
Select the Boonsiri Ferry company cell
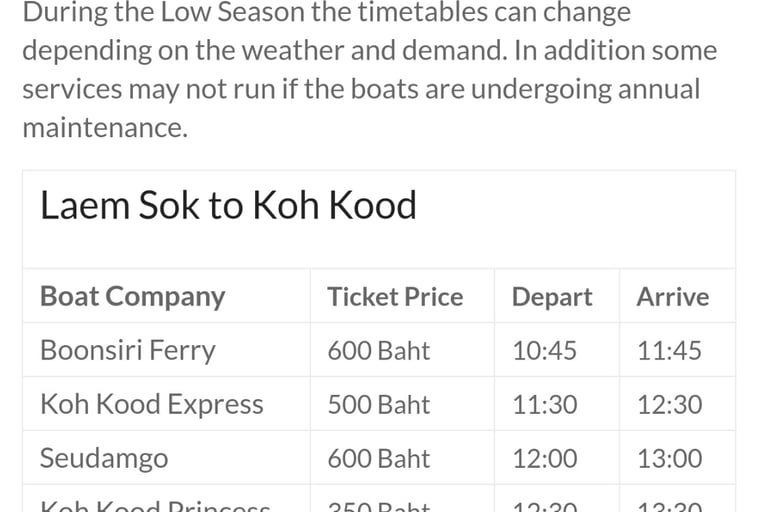pos(127,351)
